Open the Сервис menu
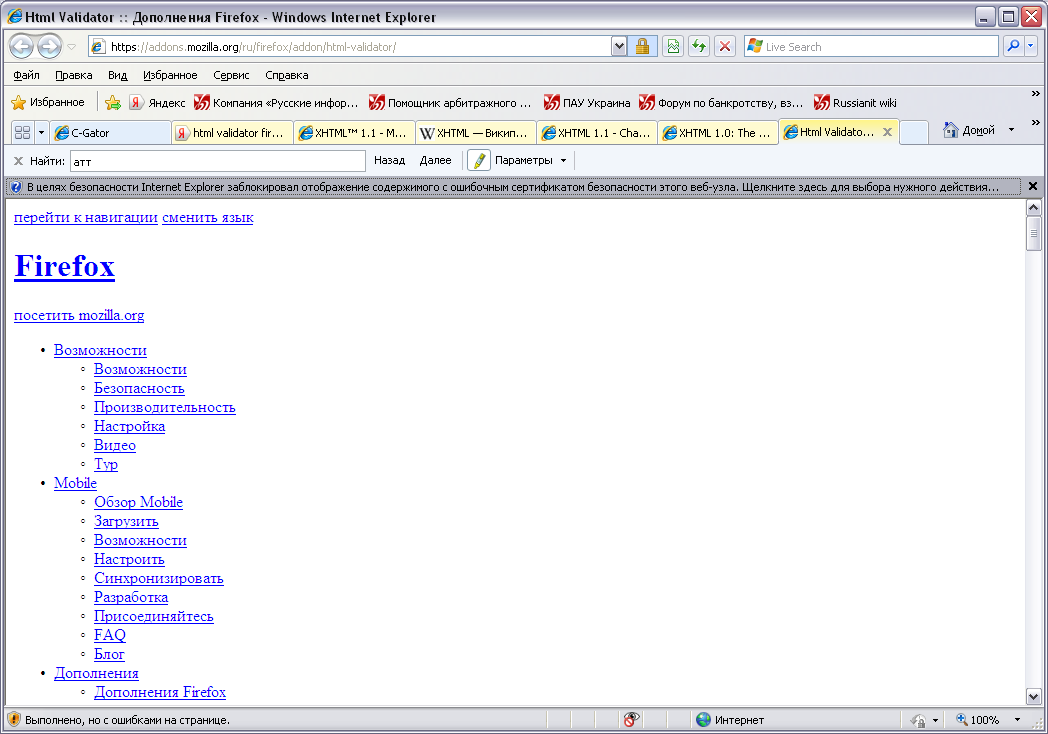This screenshot has height=734, width=1048. (x=231, y=75)
